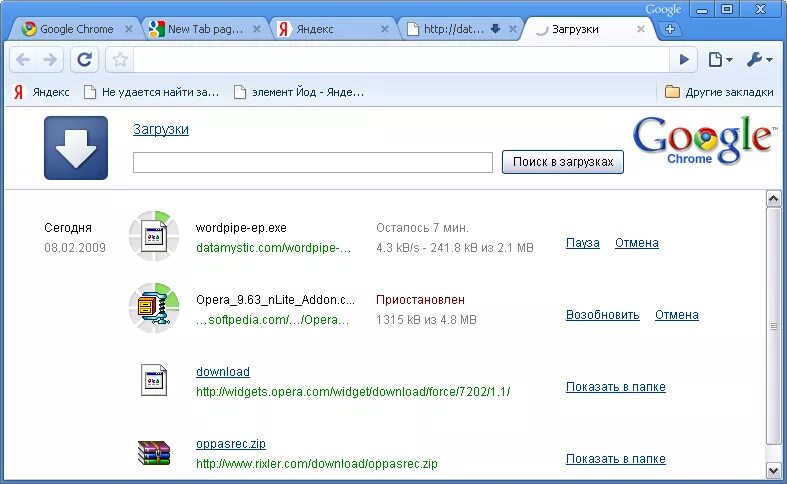Open the 'элемент Йод - Янде...' bookmark

(299, 92)
